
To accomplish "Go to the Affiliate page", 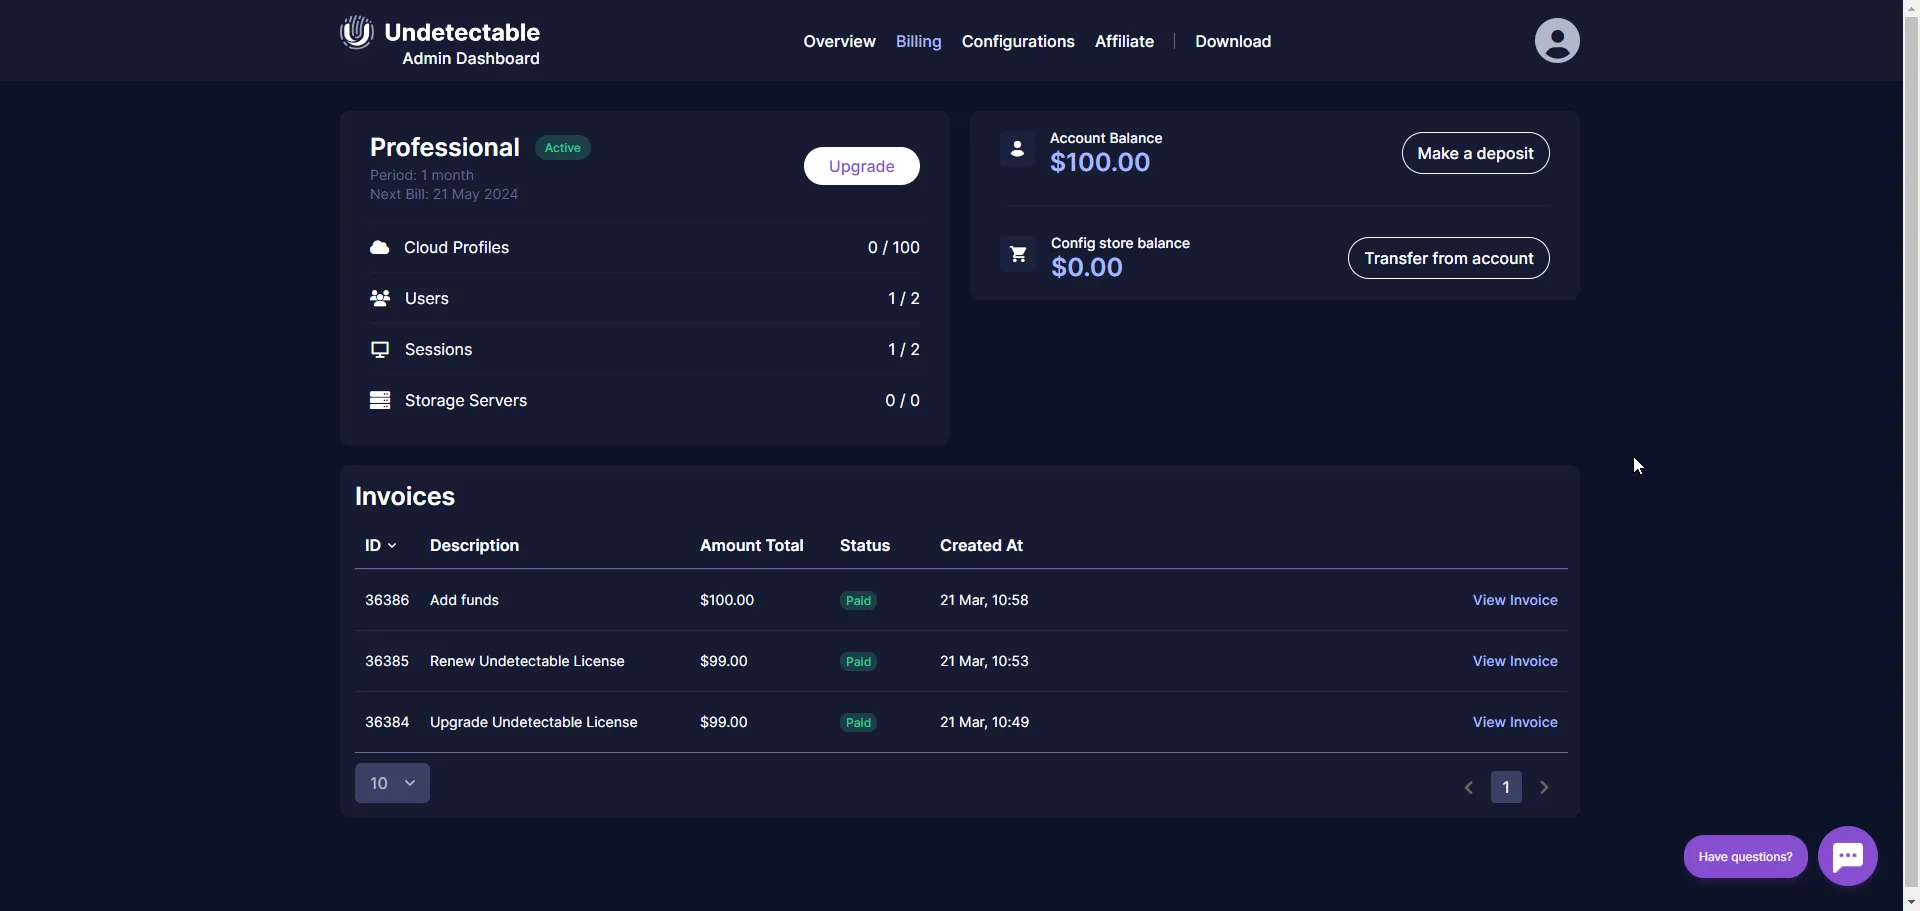I will coord(1124,41).
